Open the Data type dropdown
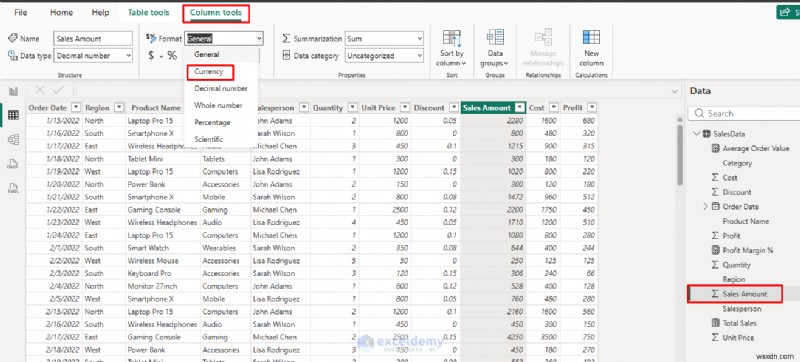Image resolution: width=800 pixels, height=362 pixels. pyautogui.click(x=93, y=56)
